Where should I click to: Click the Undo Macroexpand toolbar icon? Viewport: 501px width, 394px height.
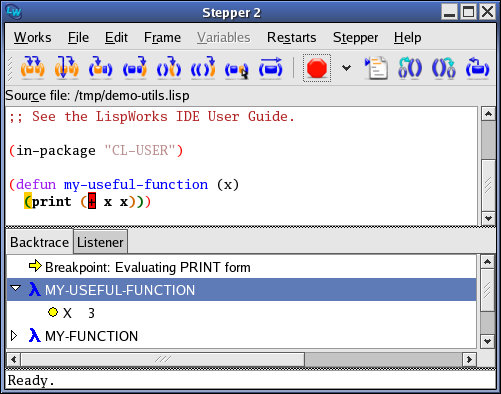444,68
